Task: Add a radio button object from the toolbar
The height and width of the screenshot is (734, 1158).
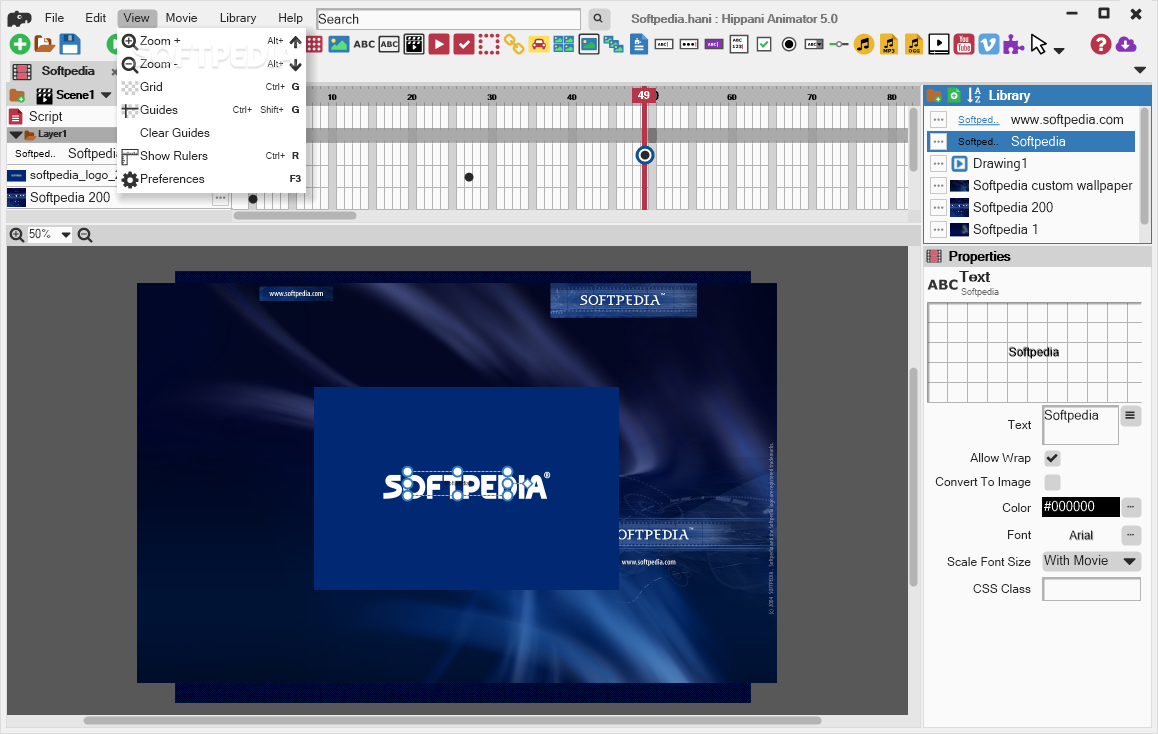Action: 789,44
